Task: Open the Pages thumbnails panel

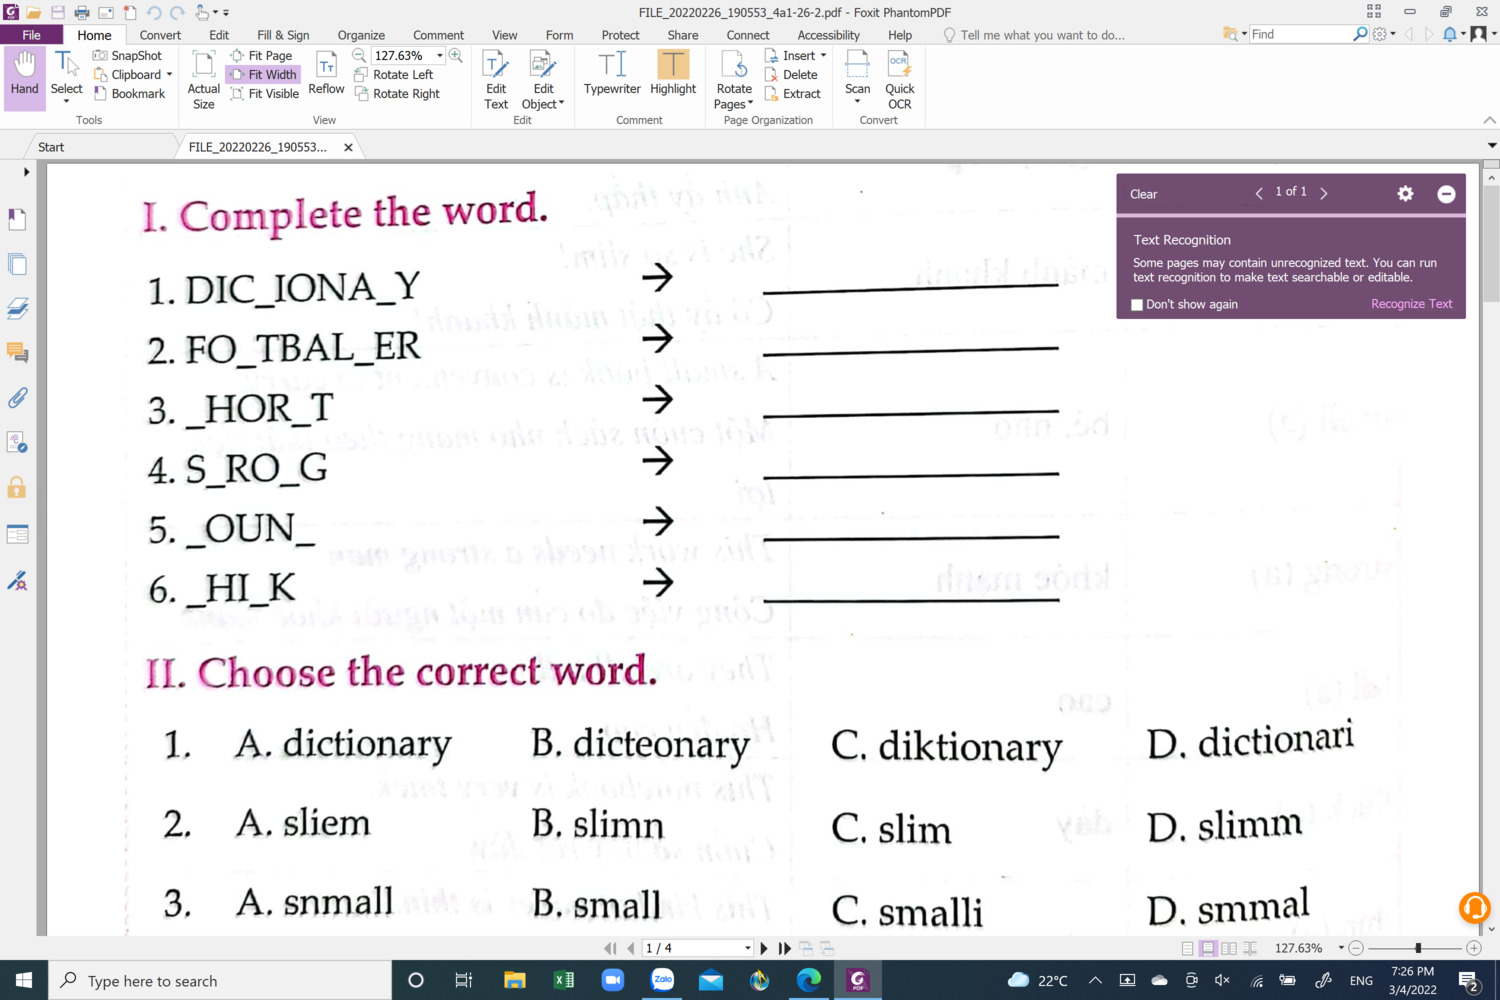Action: click(17, 264)
